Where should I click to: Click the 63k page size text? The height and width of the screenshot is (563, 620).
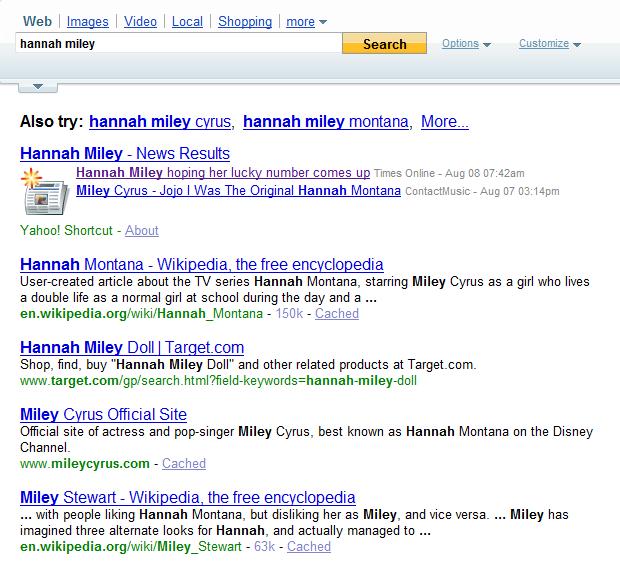[264, 546]
